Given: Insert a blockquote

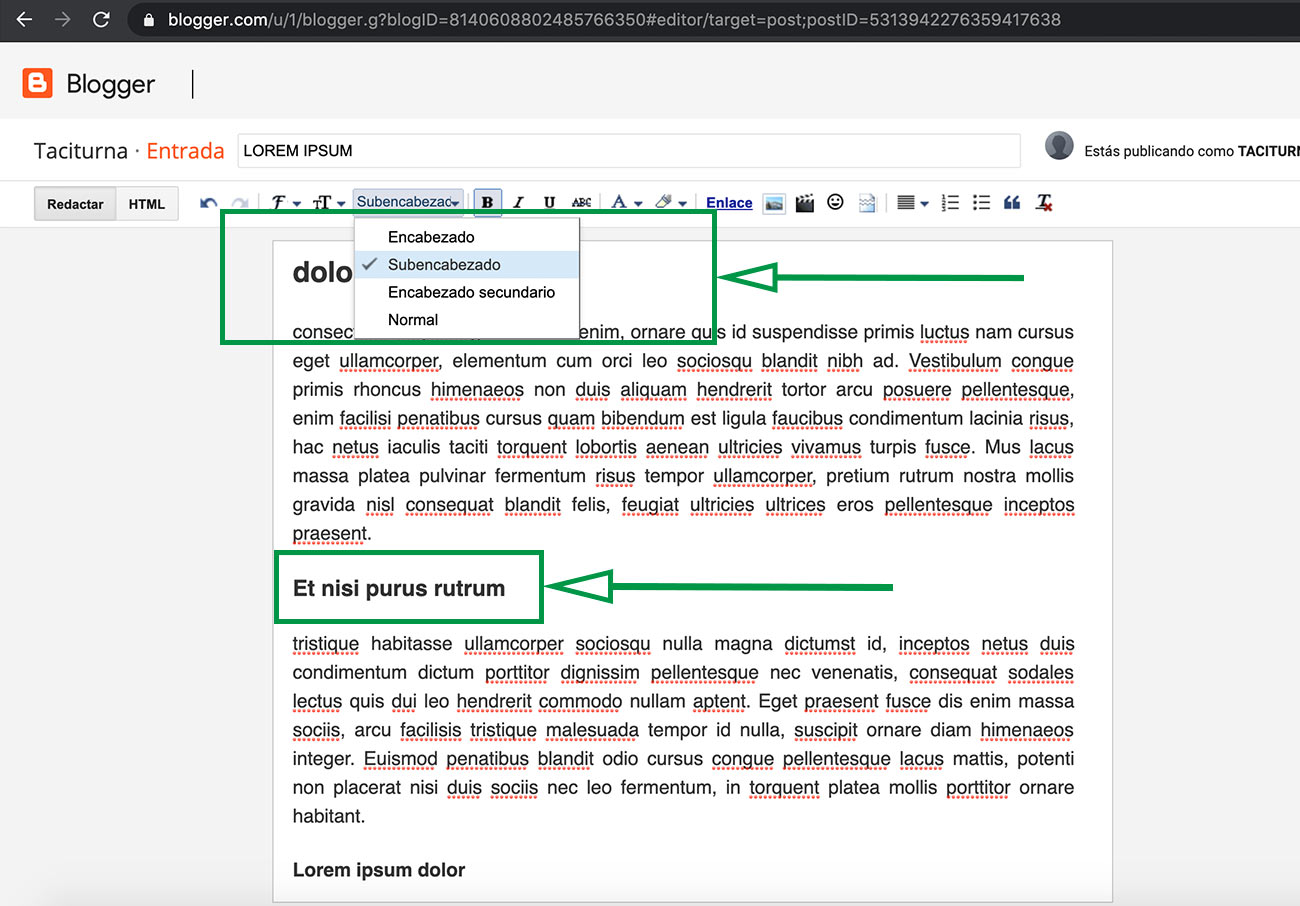Looking at the screenshot, I should coord(1011,202).
